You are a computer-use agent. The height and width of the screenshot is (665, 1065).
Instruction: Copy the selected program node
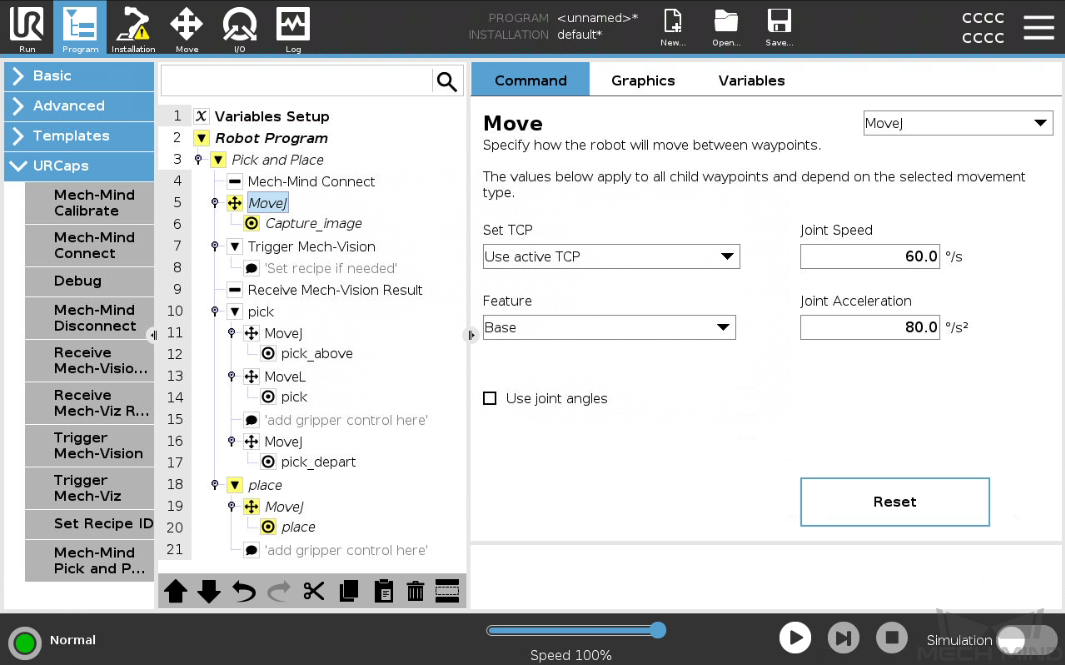348,591
